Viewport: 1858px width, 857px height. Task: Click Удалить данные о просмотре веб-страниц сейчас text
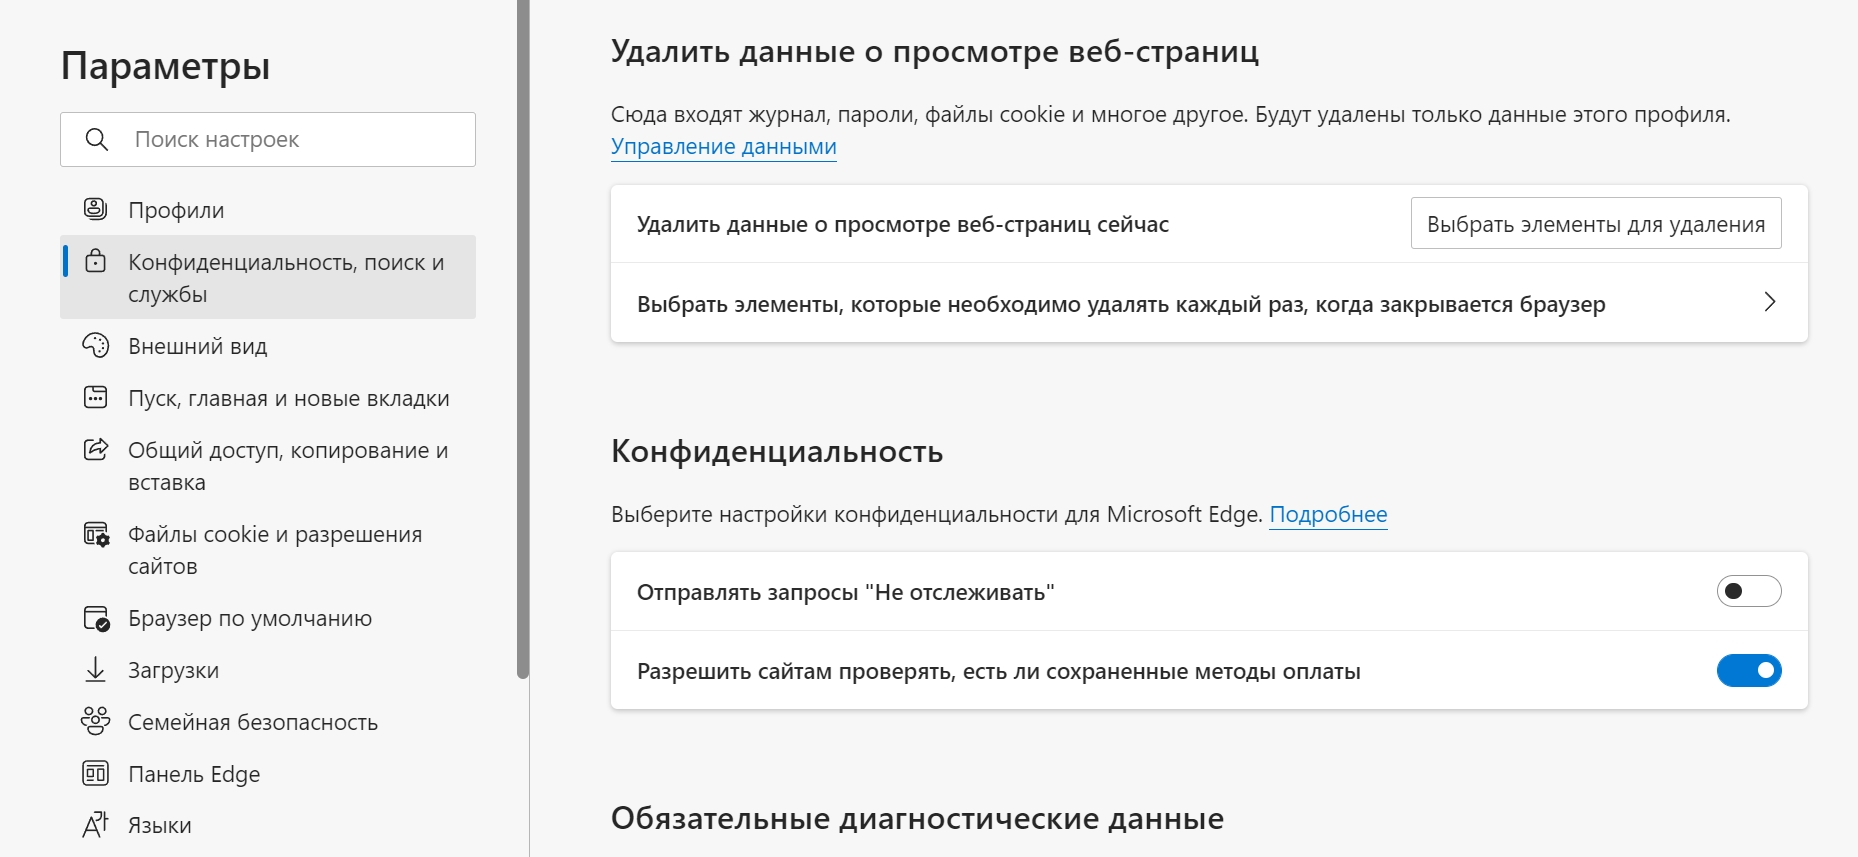903,224
